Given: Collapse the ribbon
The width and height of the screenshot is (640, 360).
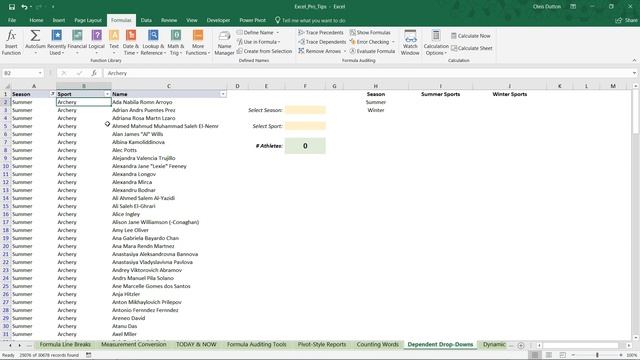Looking at the screenshot, I should coord(634,60).
